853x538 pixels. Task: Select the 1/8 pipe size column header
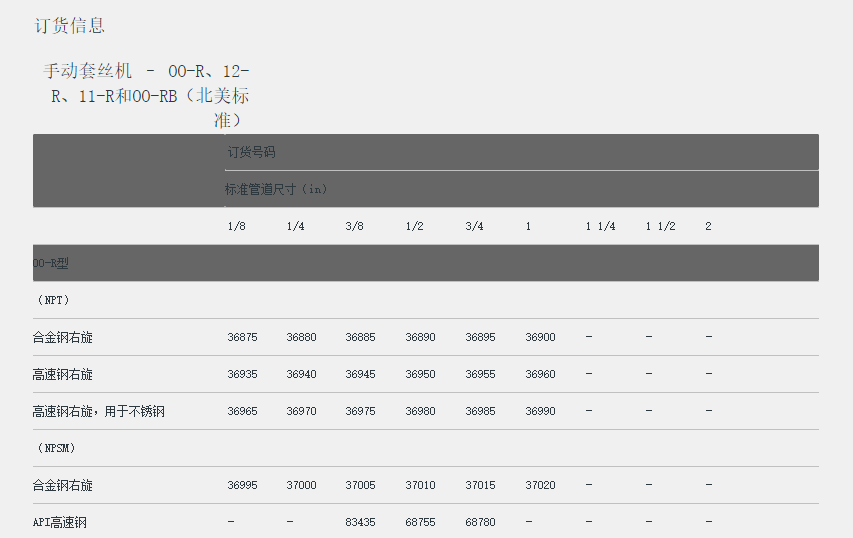pyautogui.click(x=236, y=227)
